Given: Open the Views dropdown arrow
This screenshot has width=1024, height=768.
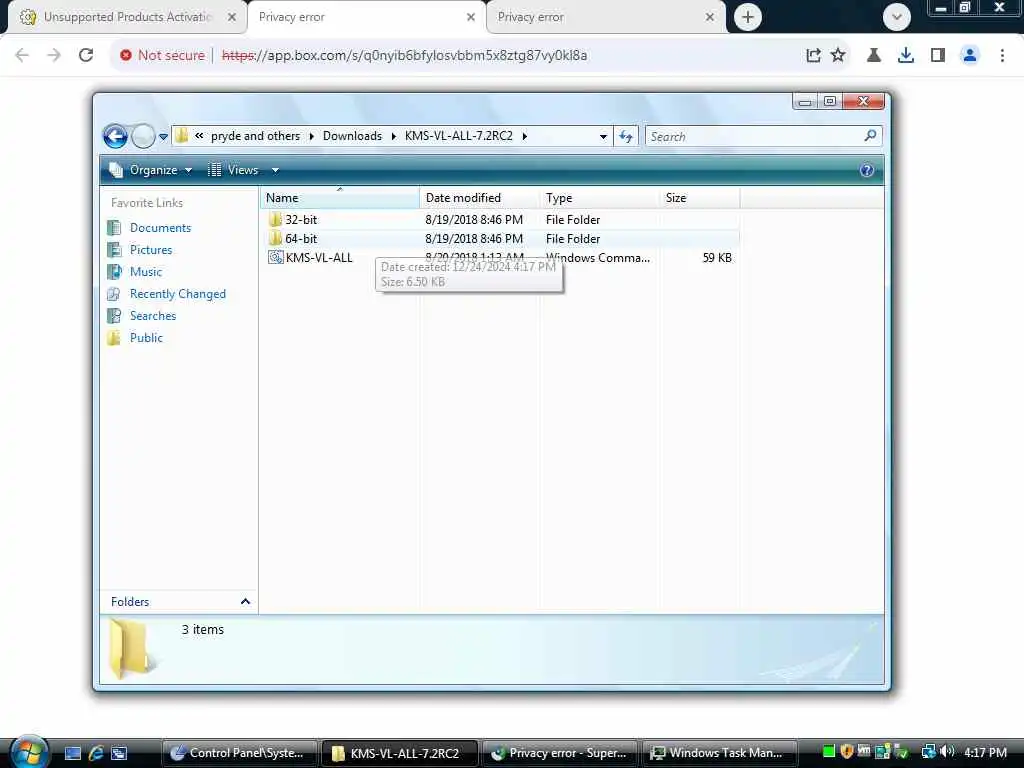Looking at the screenshot, I should (x=276, y=170).
